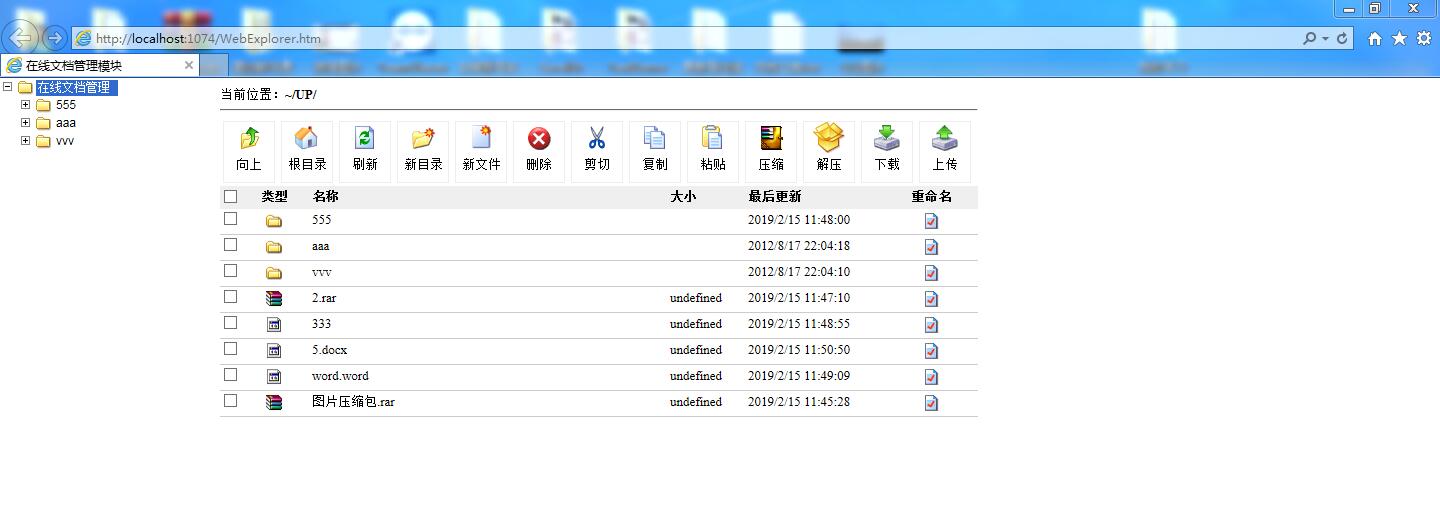The width and height of the screenshot is (1440, 524).
Task: Check the box for folder vvv
Action: (231, 271)
